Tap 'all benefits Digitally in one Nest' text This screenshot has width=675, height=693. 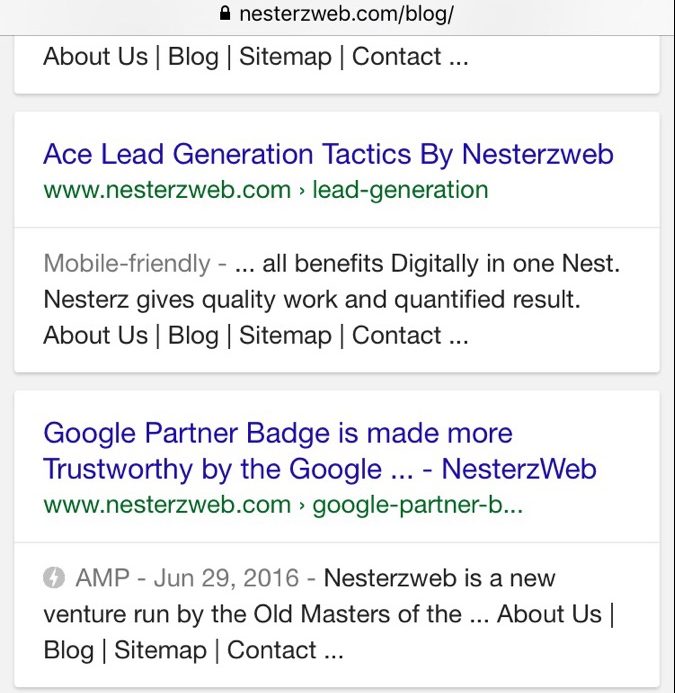pyautogui.click(x=441, y=263)
